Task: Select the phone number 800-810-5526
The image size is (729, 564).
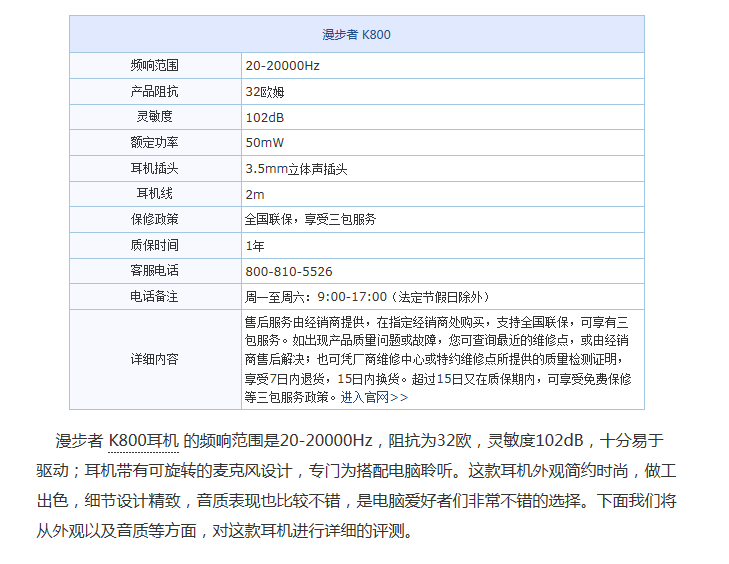Action: (289, 272)
